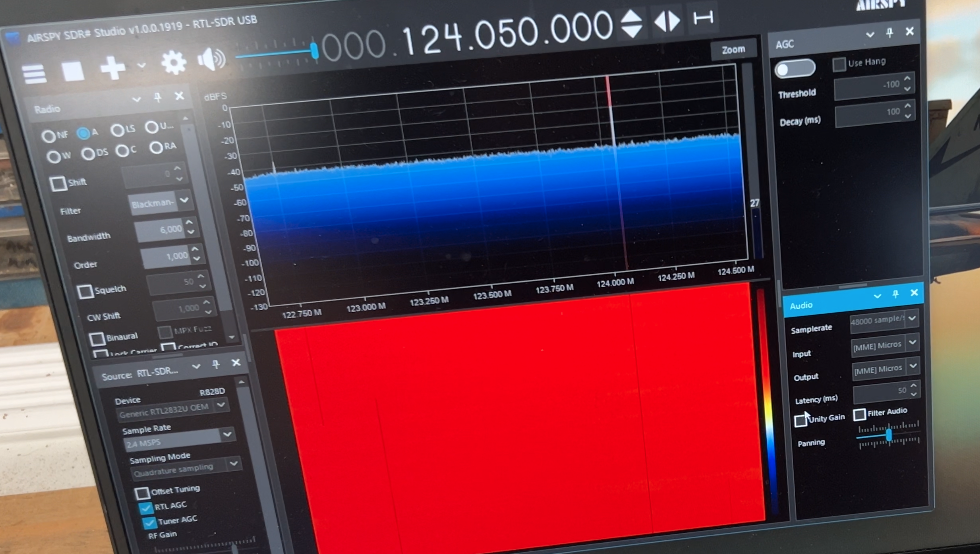Mute audio with the speaker icon
This screenshot has height=554, width=980.
211,59
